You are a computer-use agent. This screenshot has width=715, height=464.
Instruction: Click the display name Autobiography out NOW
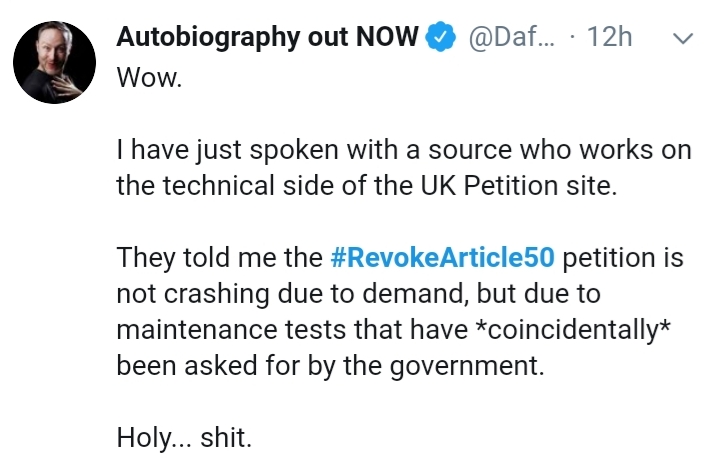pyautogui.click(x=267, y=37)
